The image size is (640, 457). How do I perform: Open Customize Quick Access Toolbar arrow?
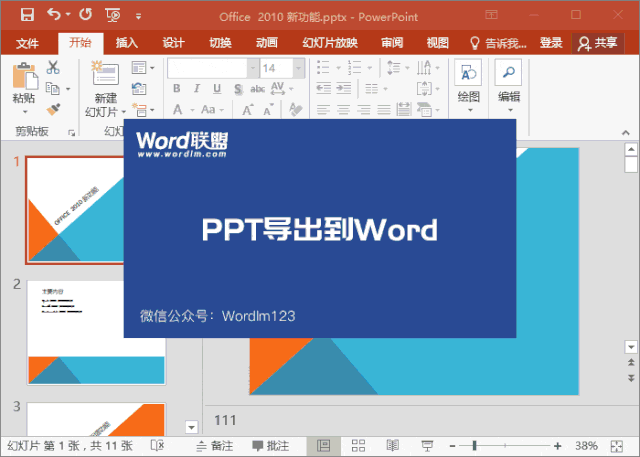(139, 17)
